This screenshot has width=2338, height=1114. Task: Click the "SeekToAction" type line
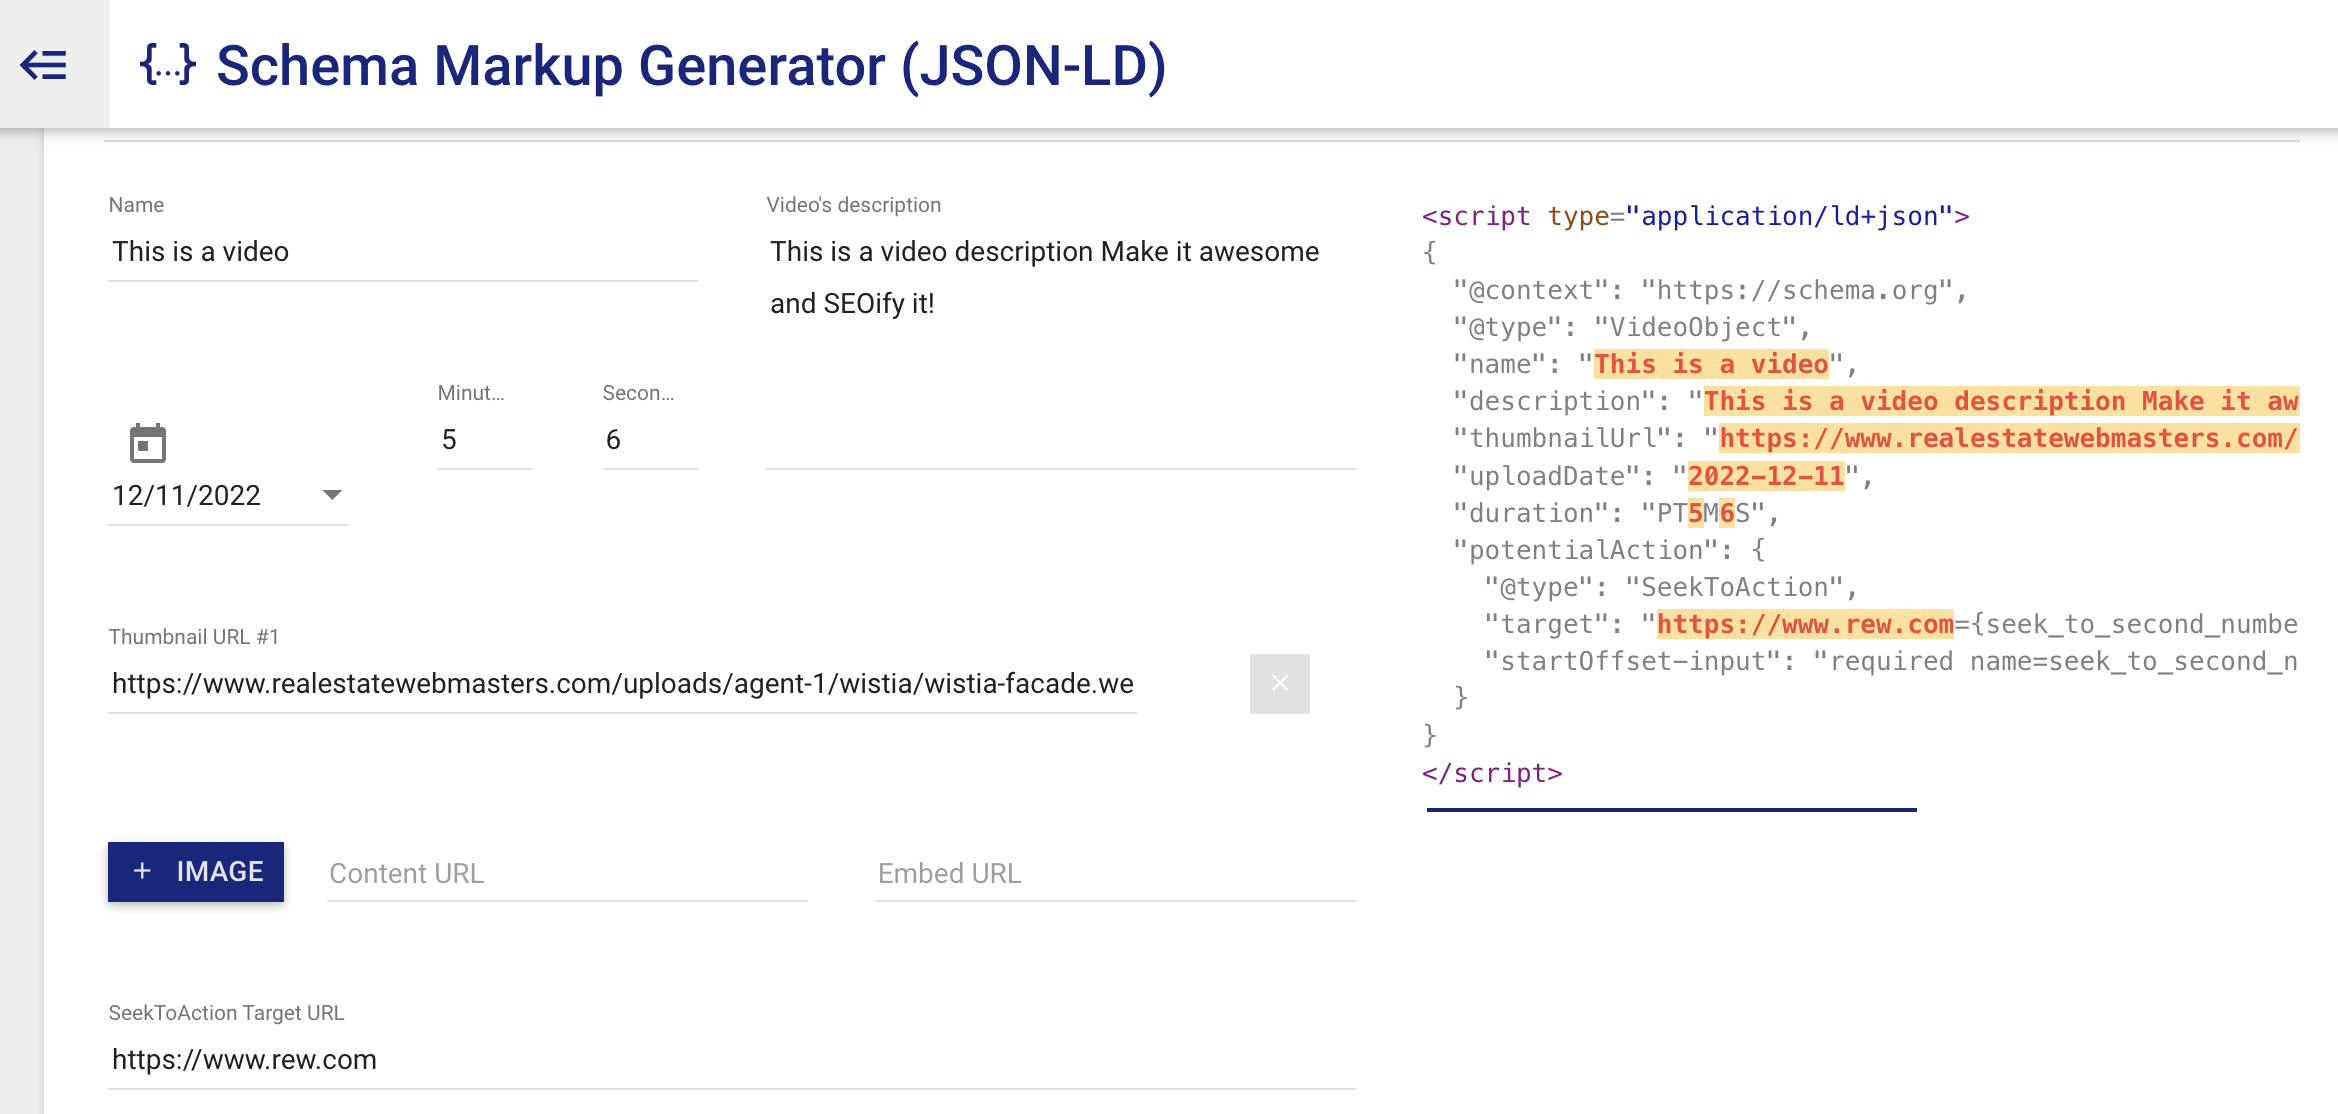point(1671,587)
